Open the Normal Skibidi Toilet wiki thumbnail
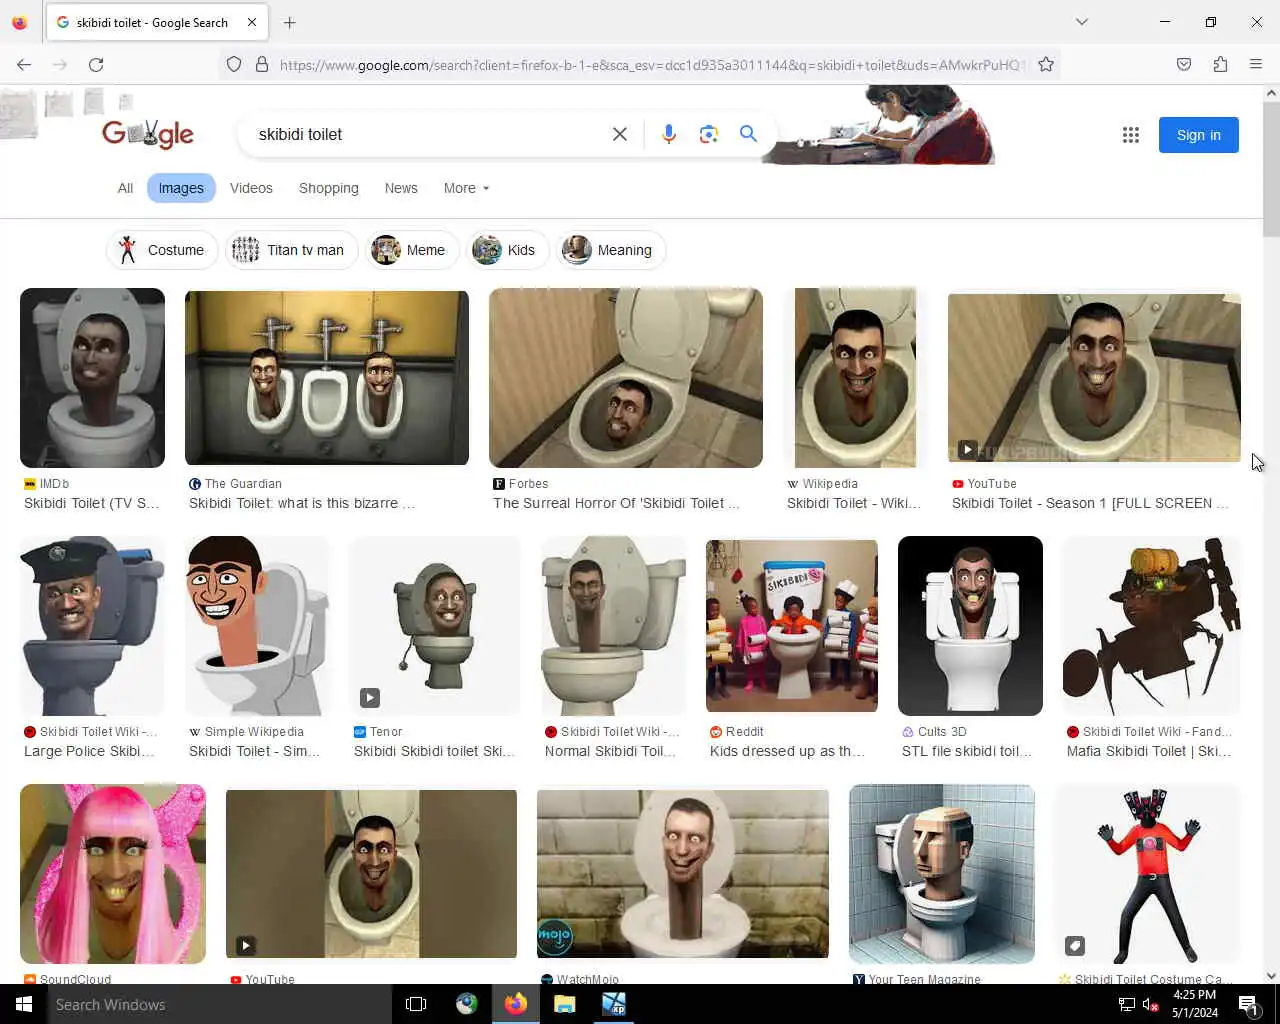 pyautogui.click(x=613, y=626)
